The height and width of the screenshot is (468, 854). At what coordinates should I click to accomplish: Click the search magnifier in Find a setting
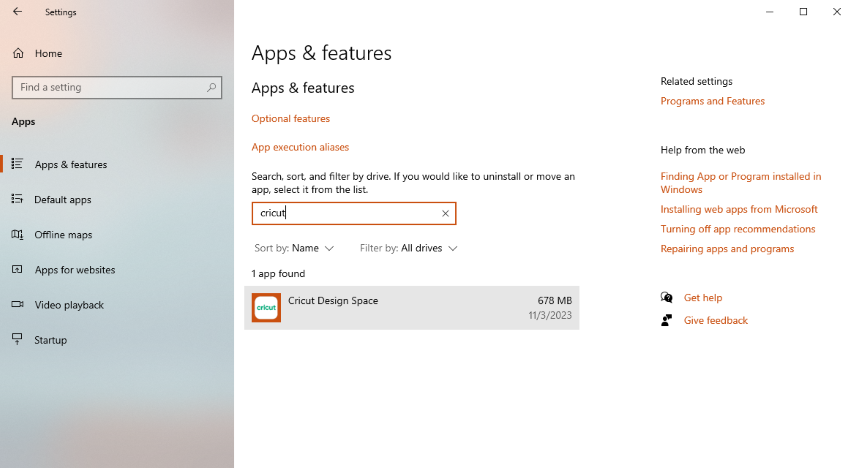211,87
